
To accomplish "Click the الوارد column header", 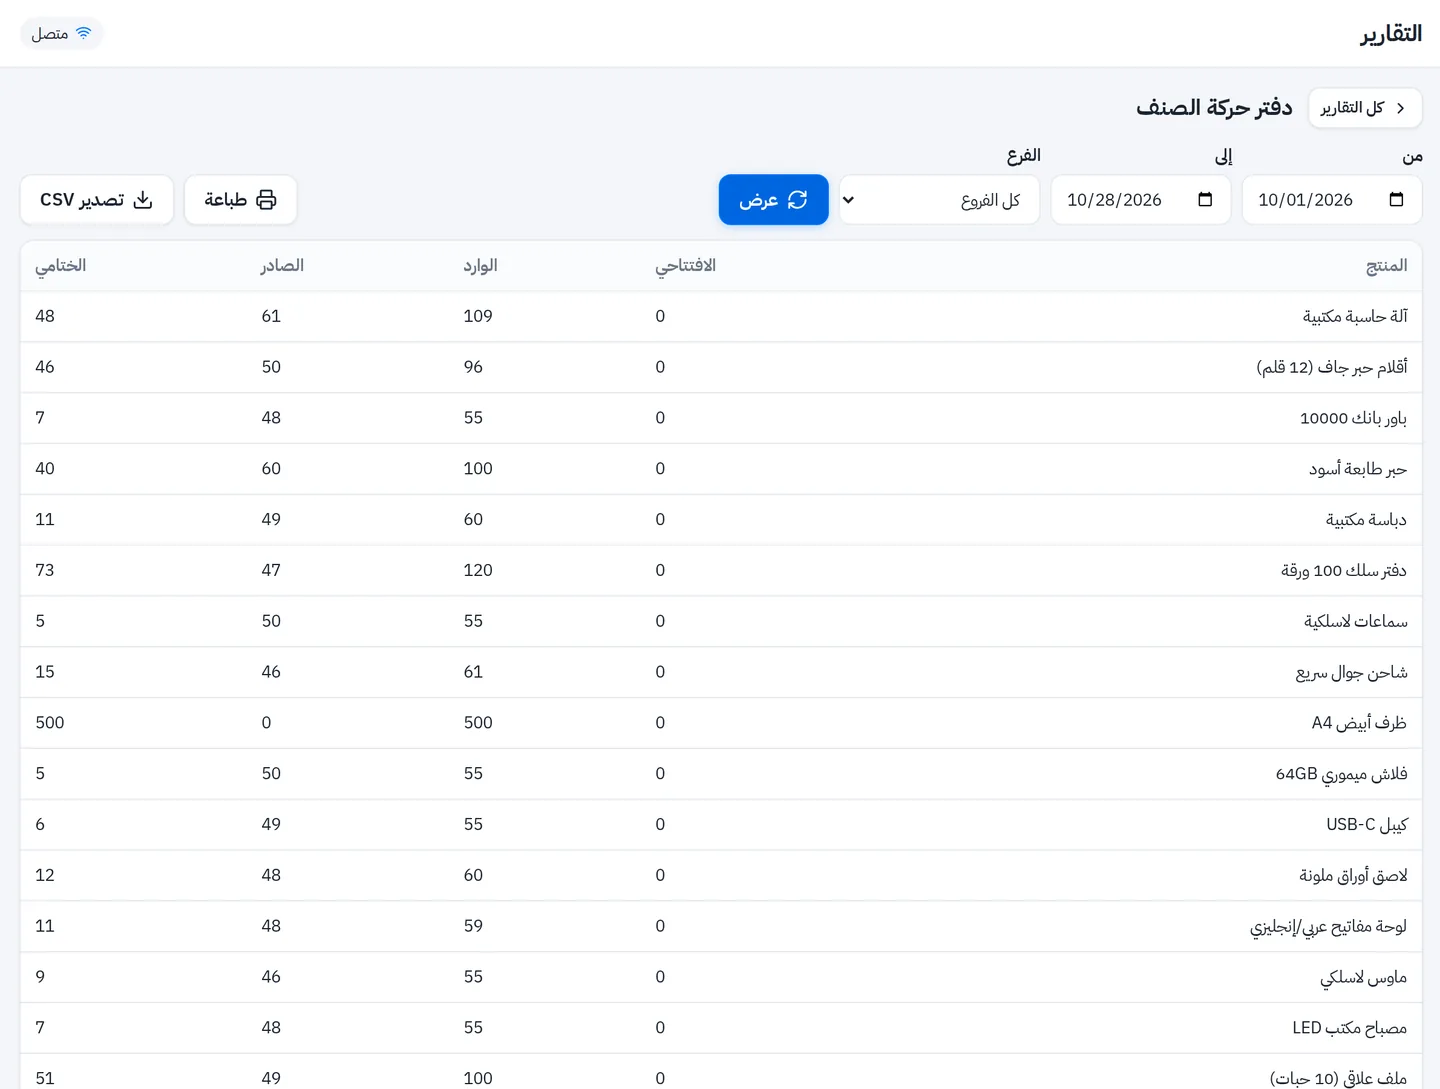I will 481,266.
